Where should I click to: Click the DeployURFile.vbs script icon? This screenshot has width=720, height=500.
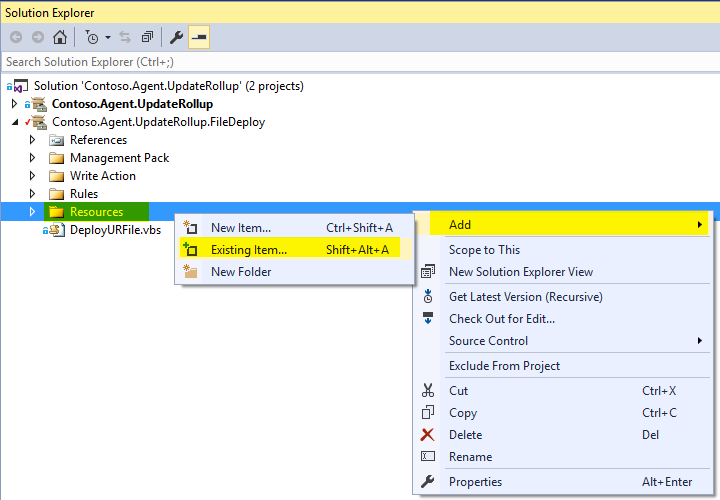click(x=57, y=230)
